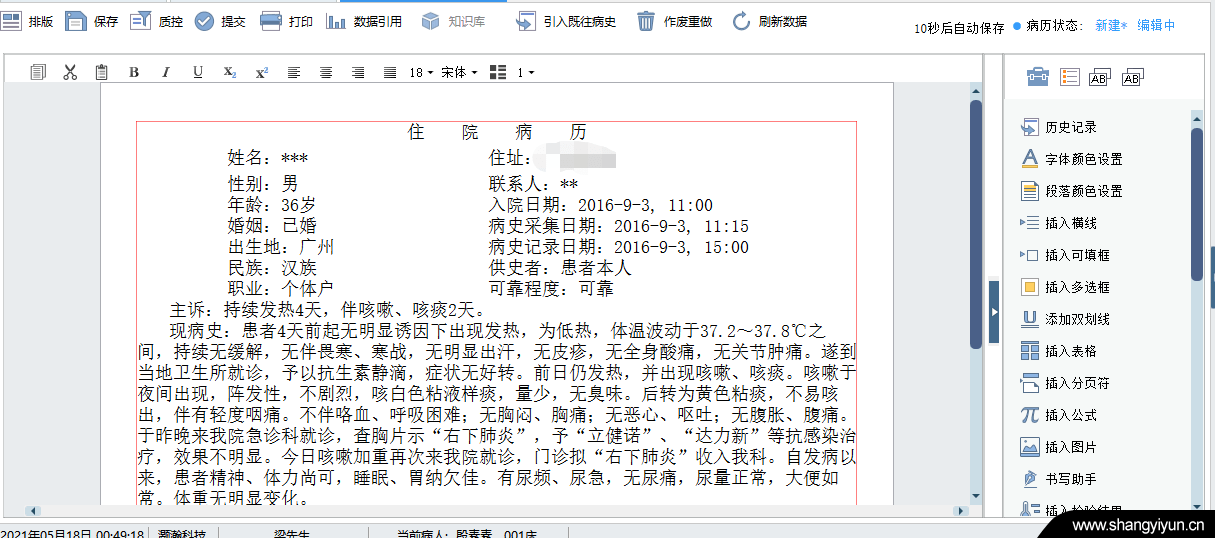Open the font size 18 dropdown

tap(421, 72)
